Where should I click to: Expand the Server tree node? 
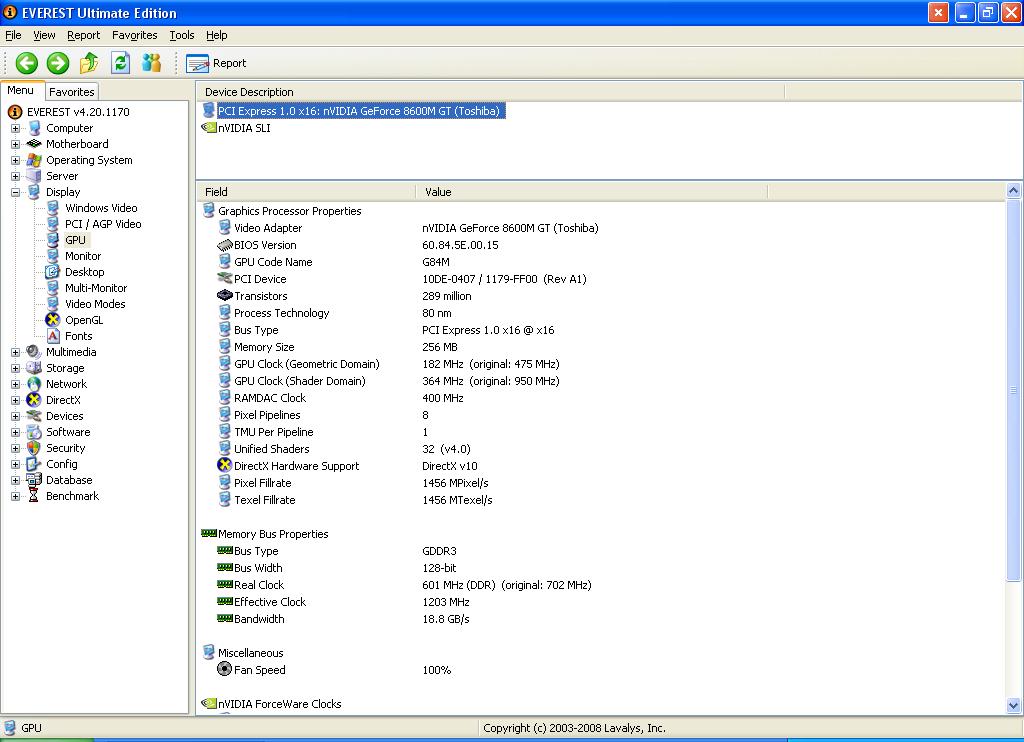pos(15,176)
